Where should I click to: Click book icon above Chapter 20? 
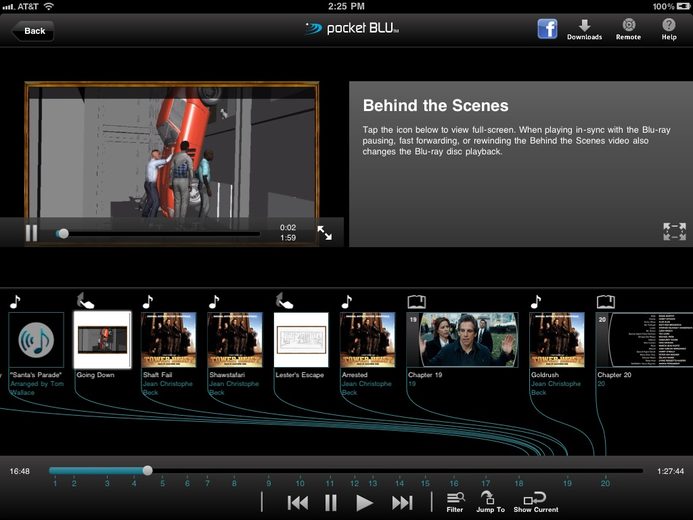point(606,302)
